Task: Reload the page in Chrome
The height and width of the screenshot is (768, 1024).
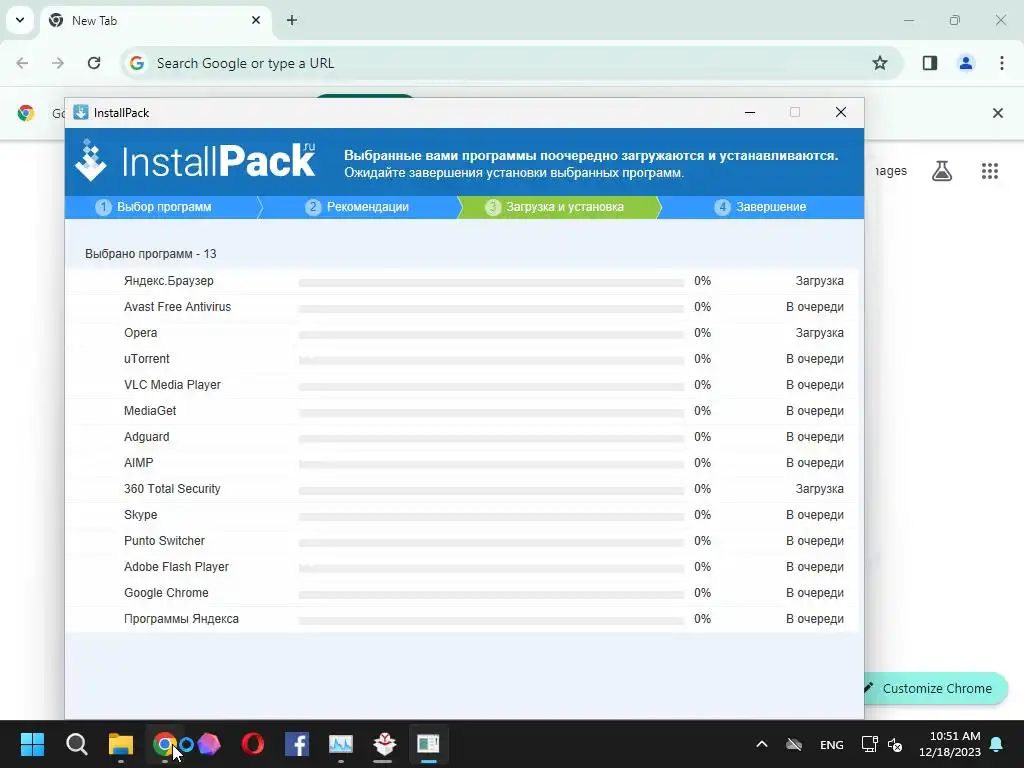Action: (x=94, y=63)
